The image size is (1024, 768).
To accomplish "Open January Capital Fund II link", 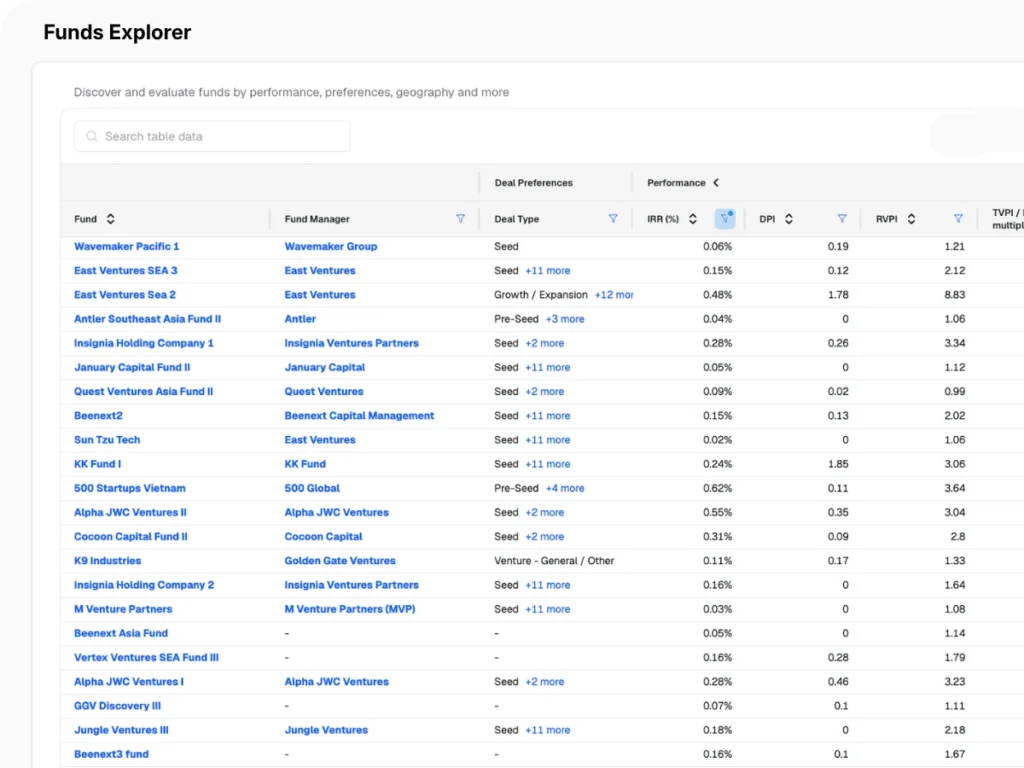I will [132, 367].
